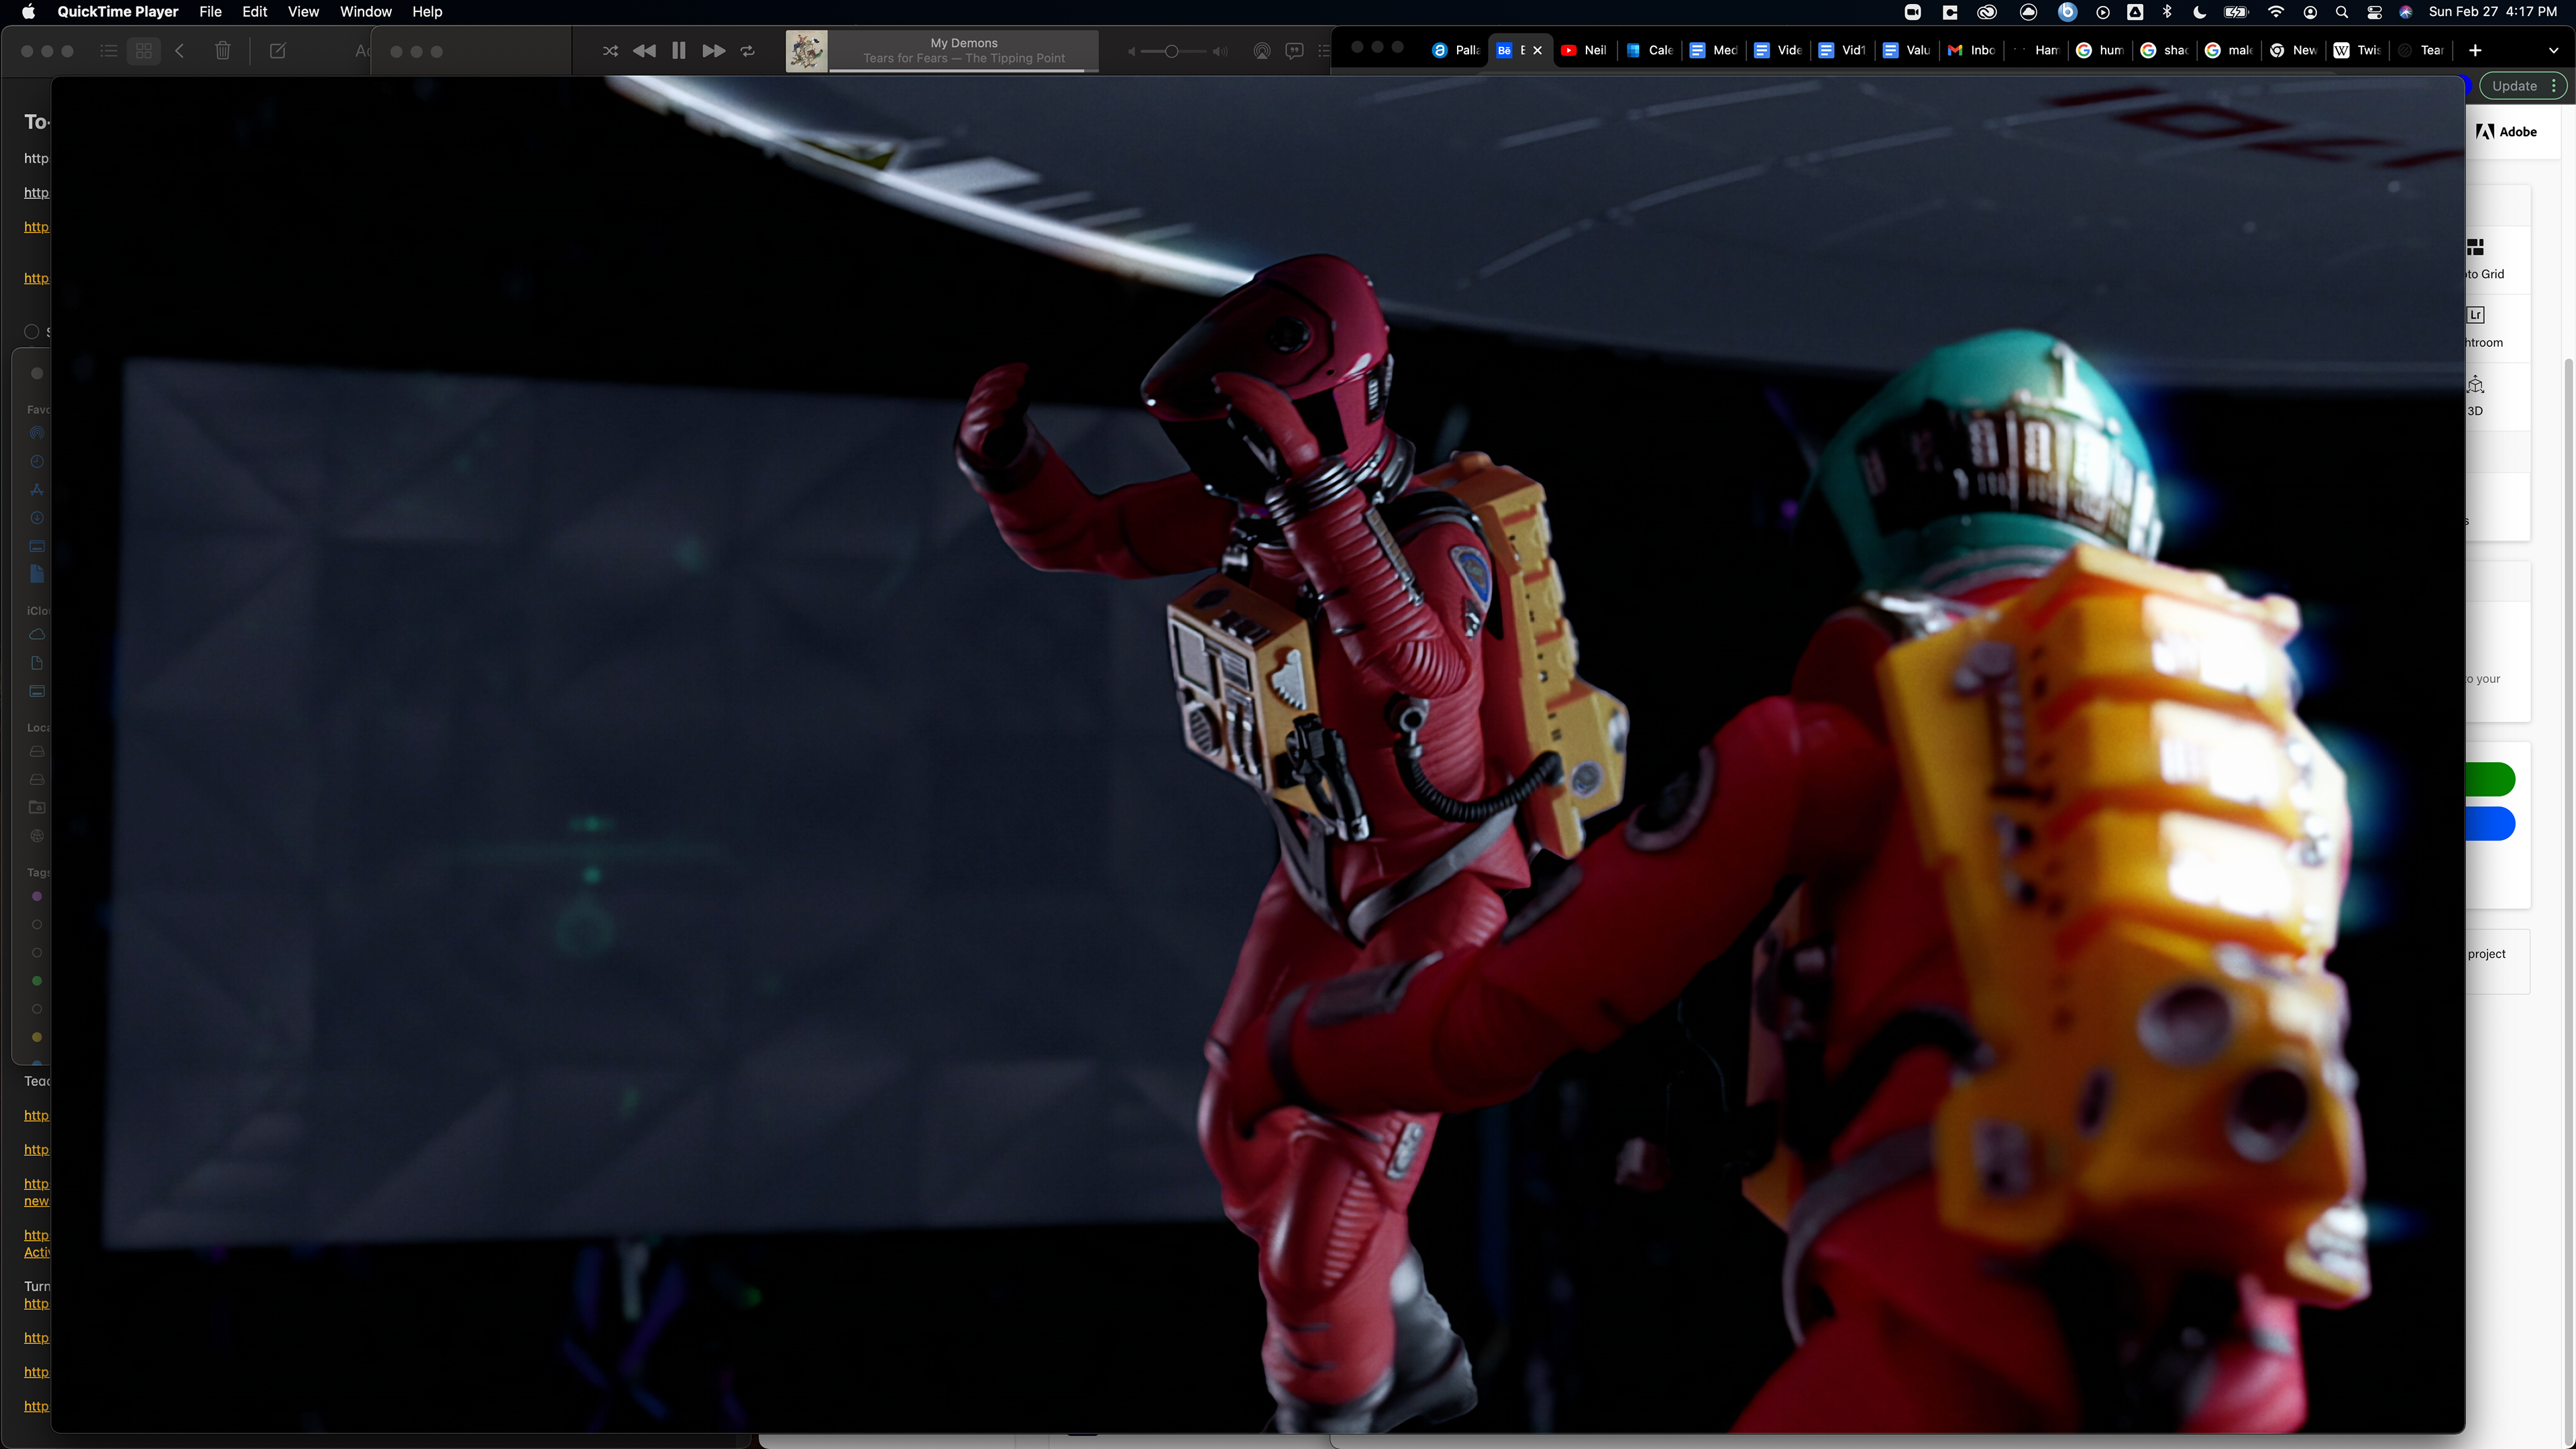Switch to the New Chrome tab
This screenshot has height=1449, width=2576.
[2293, 50]
